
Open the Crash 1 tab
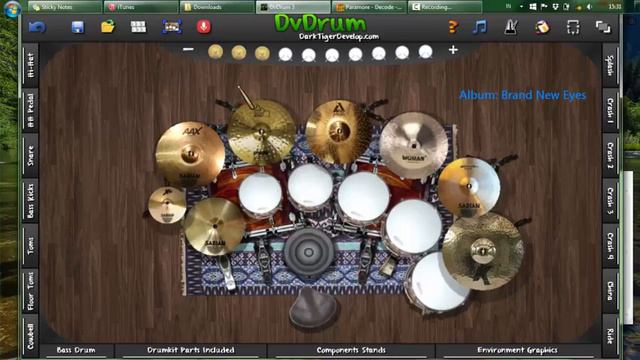(x=611, y=111)
